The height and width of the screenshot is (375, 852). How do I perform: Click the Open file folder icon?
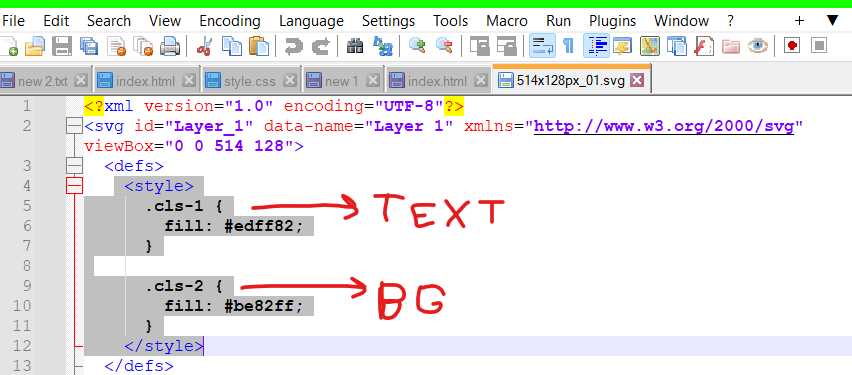35,46
